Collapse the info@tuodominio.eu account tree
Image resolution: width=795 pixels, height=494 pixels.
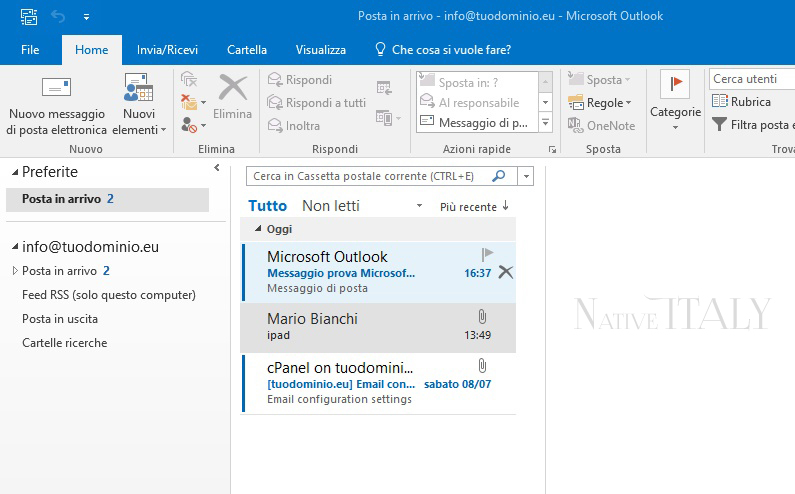15,247
